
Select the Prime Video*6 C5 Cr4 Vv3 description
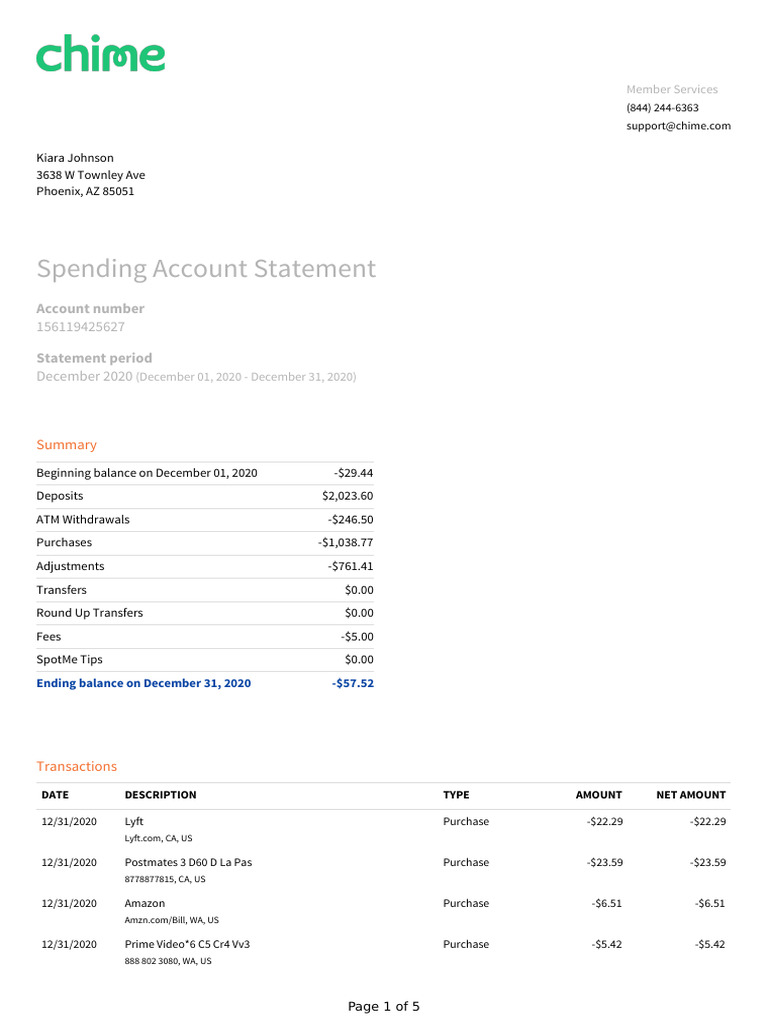[187, 944]
